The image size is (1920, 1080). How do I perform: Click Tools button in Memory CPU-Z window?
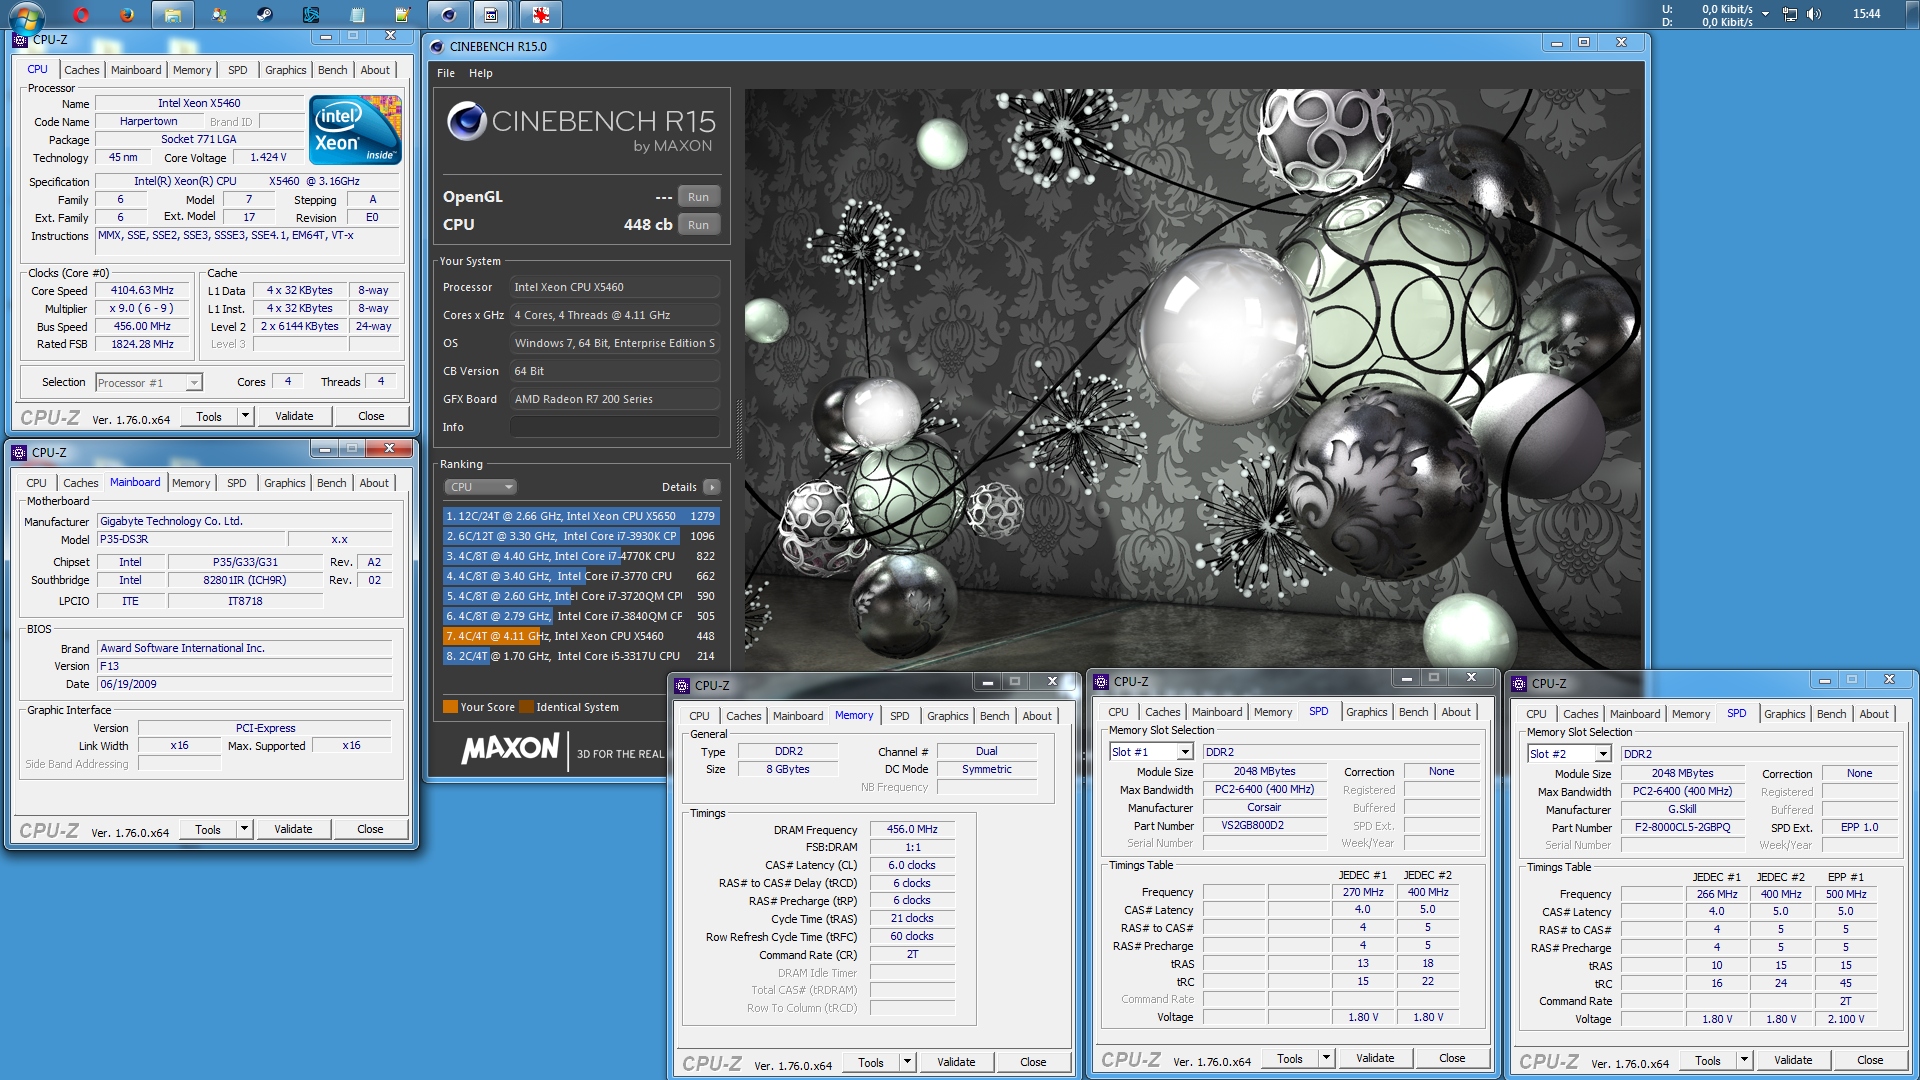[870, 1062]
